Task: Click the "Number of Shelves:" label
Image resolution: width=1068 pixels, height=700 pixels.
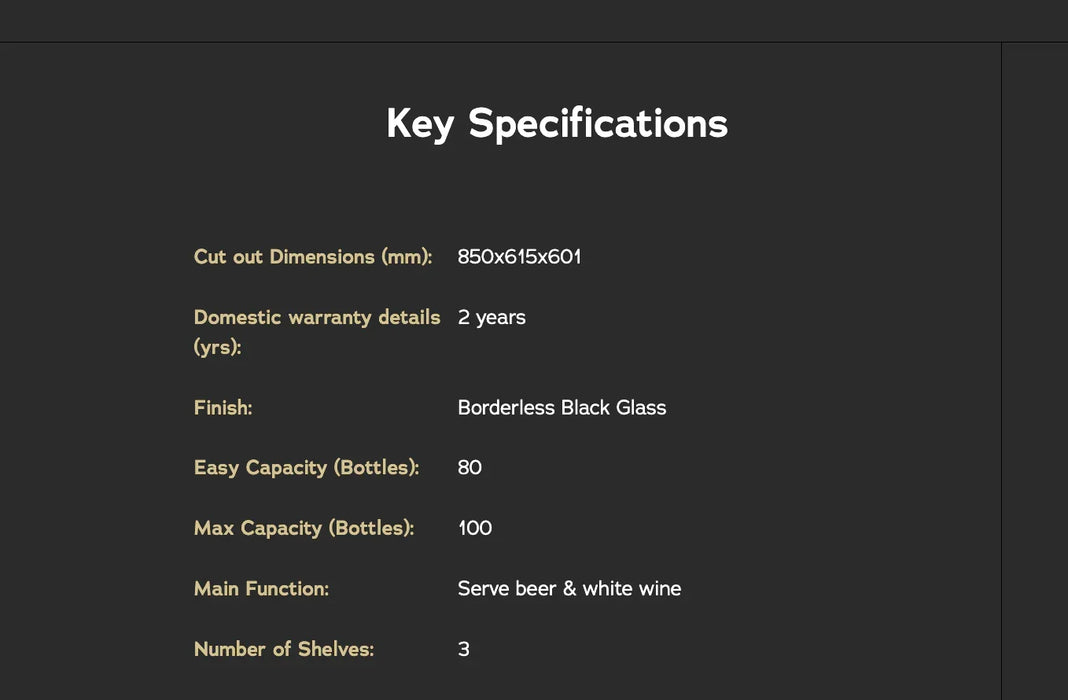Action: pyautogui.click(x=283, y=649)
